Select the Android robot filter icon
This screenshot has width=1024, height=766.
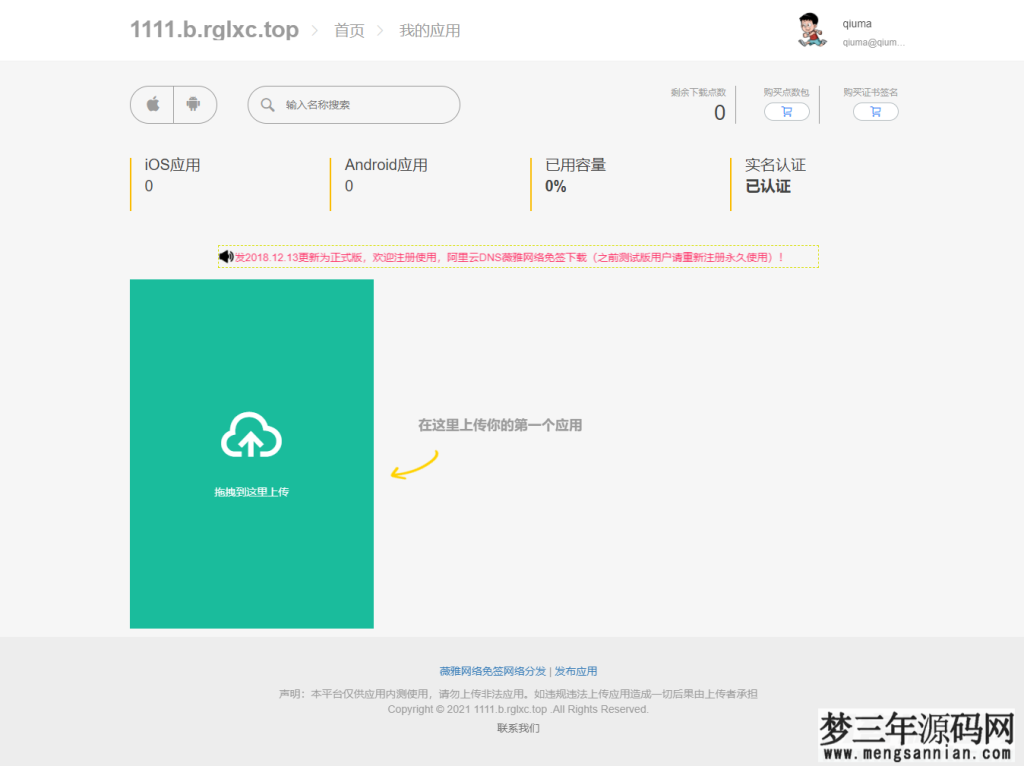pyautogui.click(x=195, y=104)
